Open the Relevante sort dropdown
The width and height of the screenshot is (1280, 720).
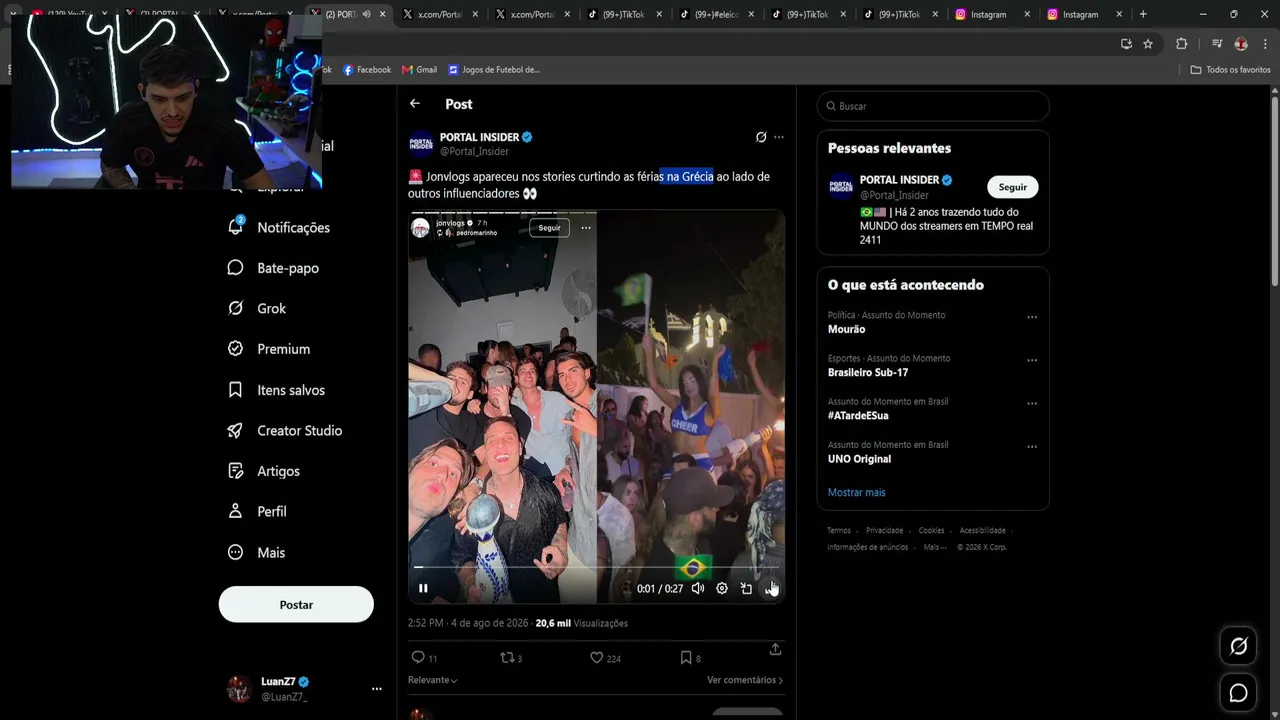pyautogui.click(x=433, y=680)
